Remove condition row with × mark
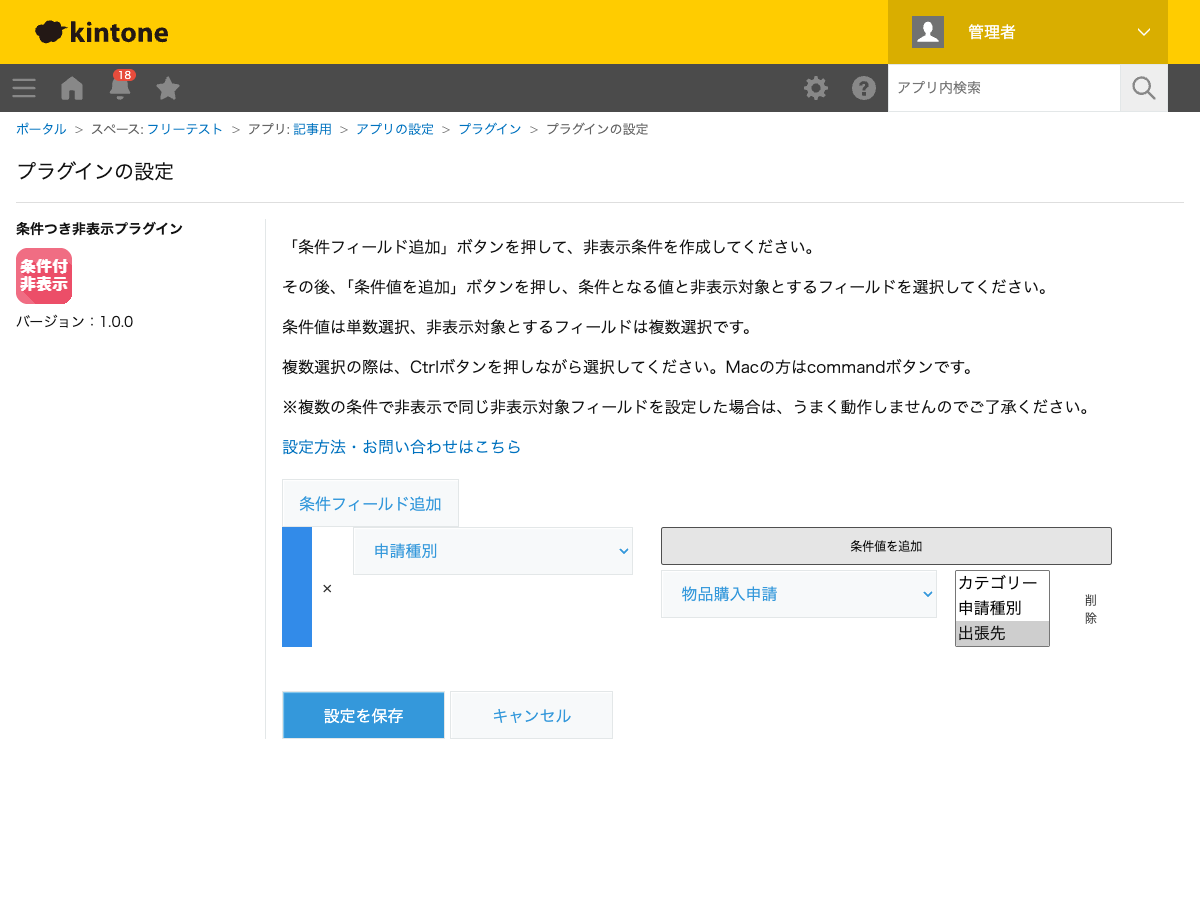This screenshot has width=1200, height=900. (327, 588)
